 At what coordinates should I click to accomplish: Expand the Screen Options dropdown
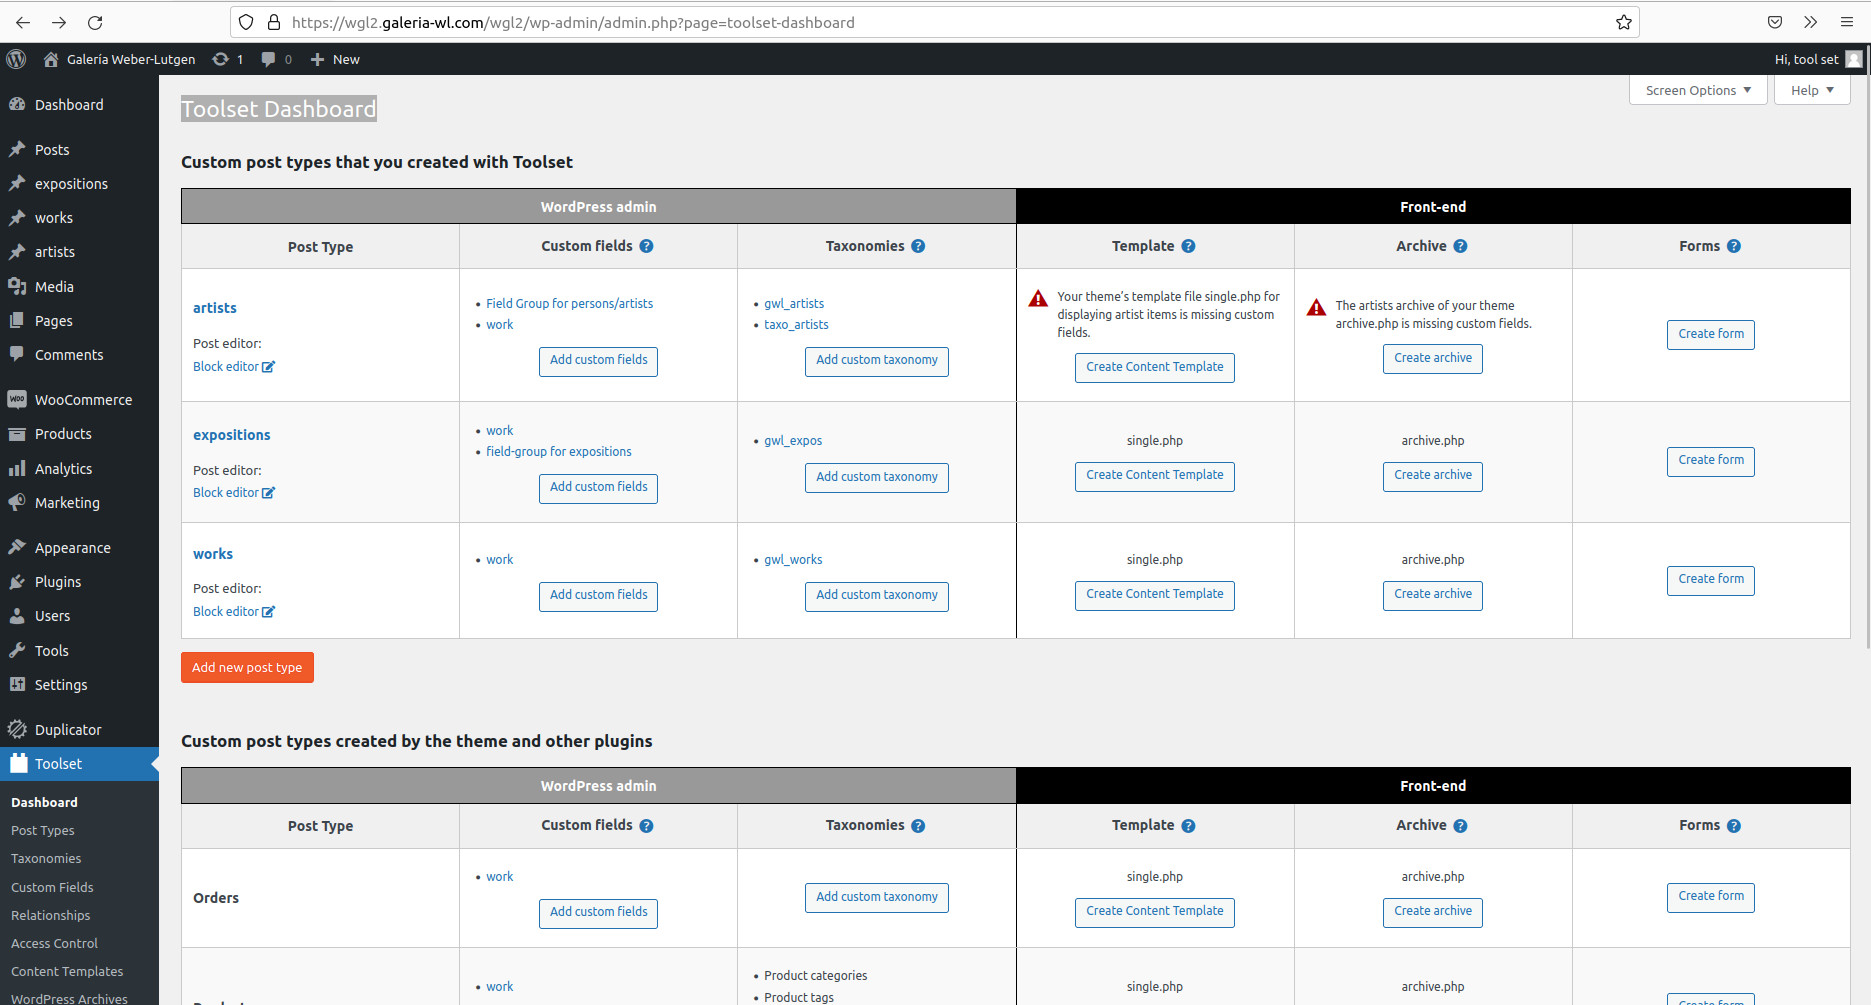coord(1698,90)
